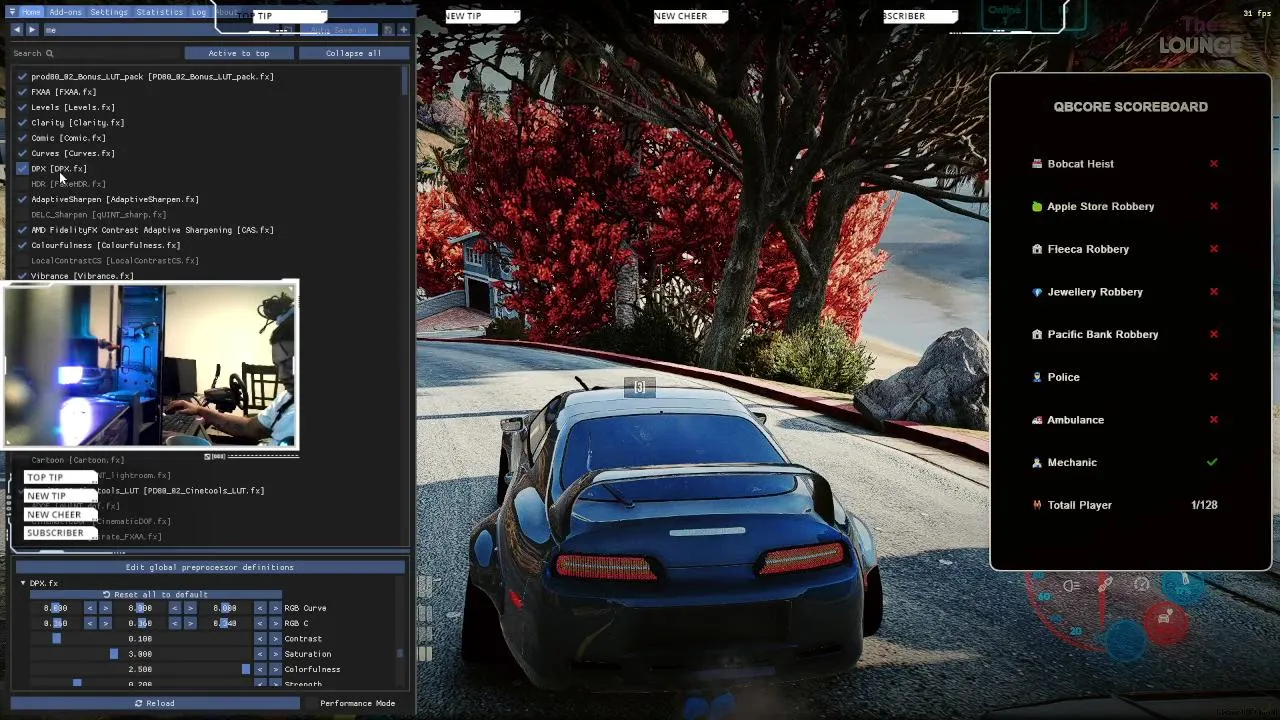1280x720 pixels.
Task: Increase the Saturation value with right arrow
Action: (275, 654)
